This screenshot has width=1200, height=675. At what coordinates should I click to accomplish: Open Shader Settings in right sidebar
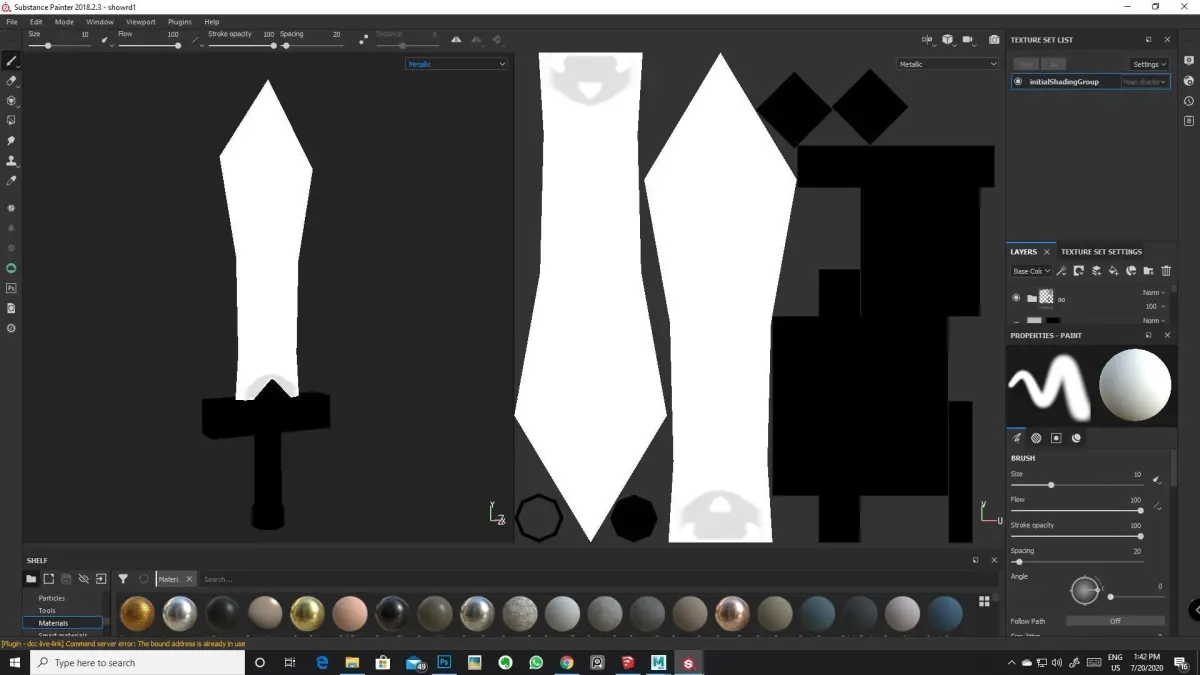click(1189, 81)
